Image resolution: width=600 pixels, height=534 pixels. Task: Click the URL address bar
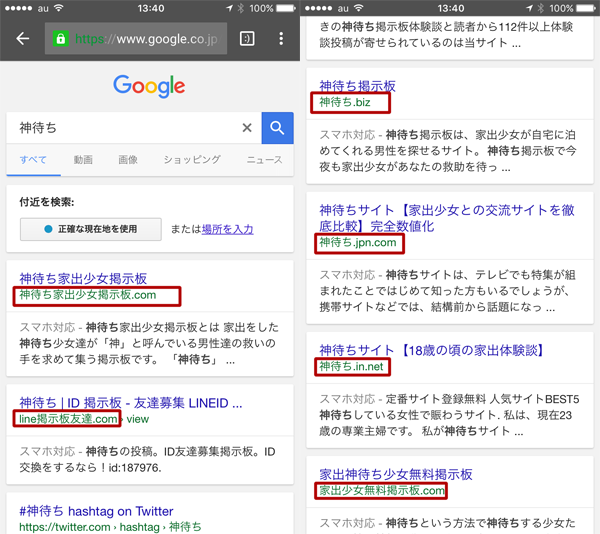[136, 38]
